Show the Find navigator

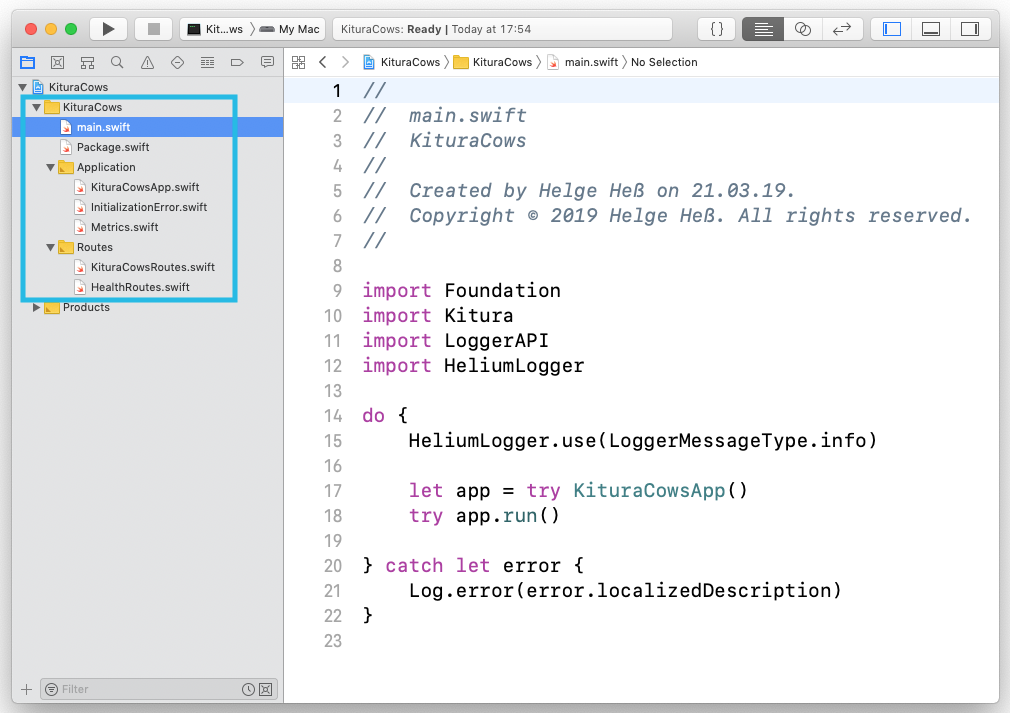click(x=117, y=62)
